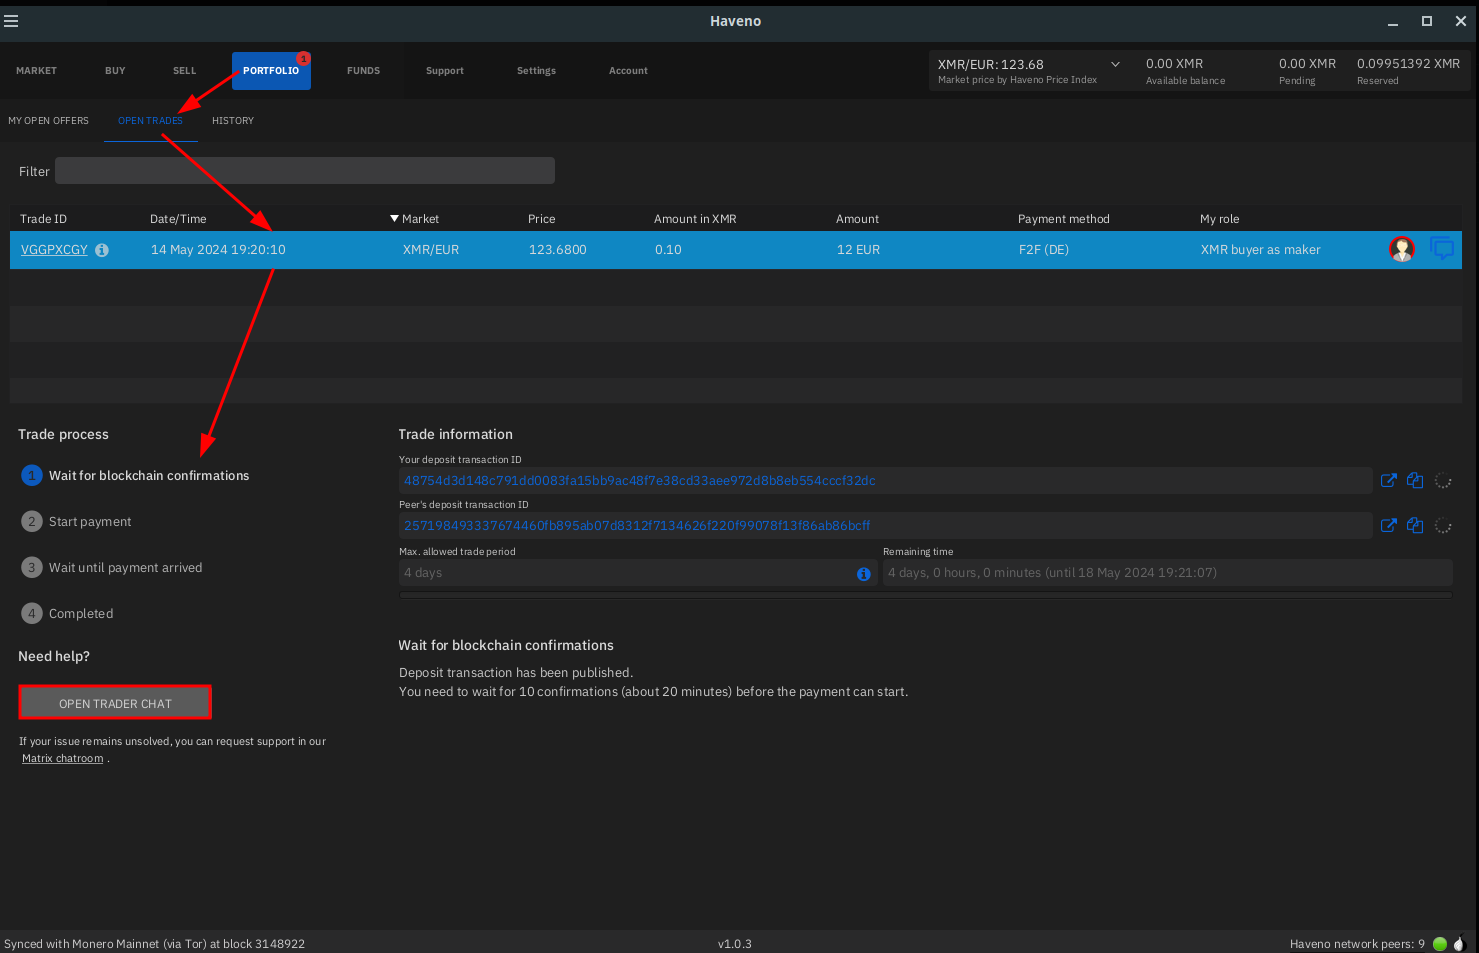Select the PORTFOLIO tab
1479x953 pixels.
coord(271,71)
